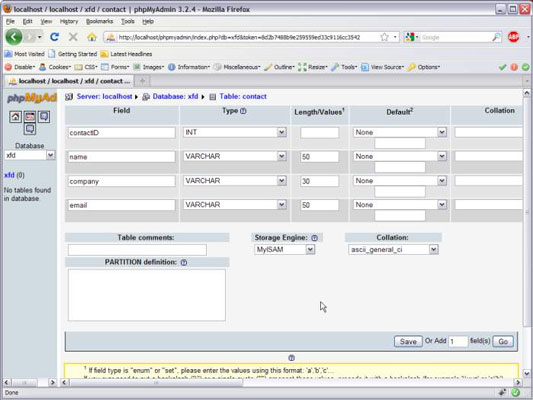The width and height of the screenshot is (533, 400).
Task: Open the Miscellaneous toolbar menu
Action: click(237, 67)
